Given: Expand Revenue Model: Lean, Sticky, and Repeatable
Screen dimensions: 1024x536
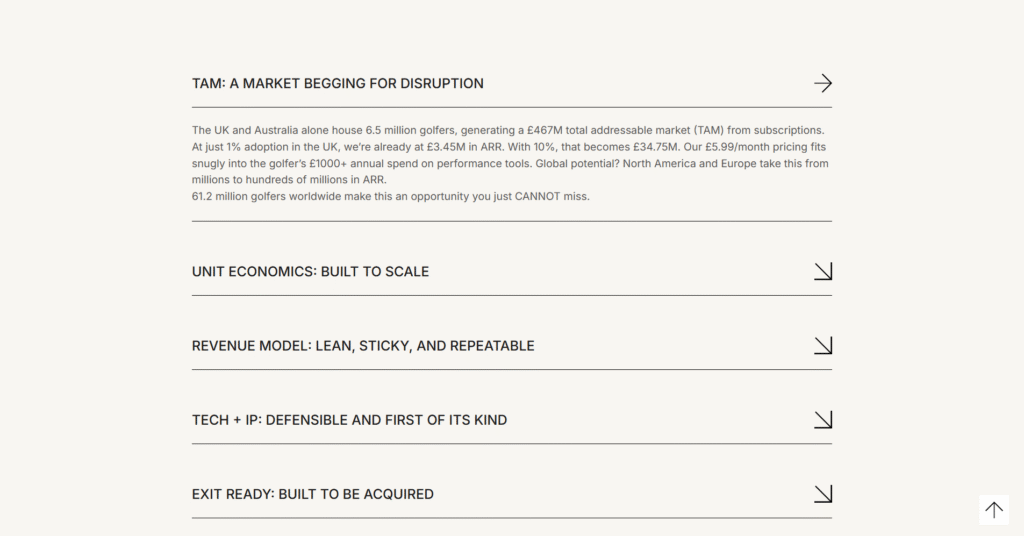Looking at the screenshot, I should (x=363, y=346).
